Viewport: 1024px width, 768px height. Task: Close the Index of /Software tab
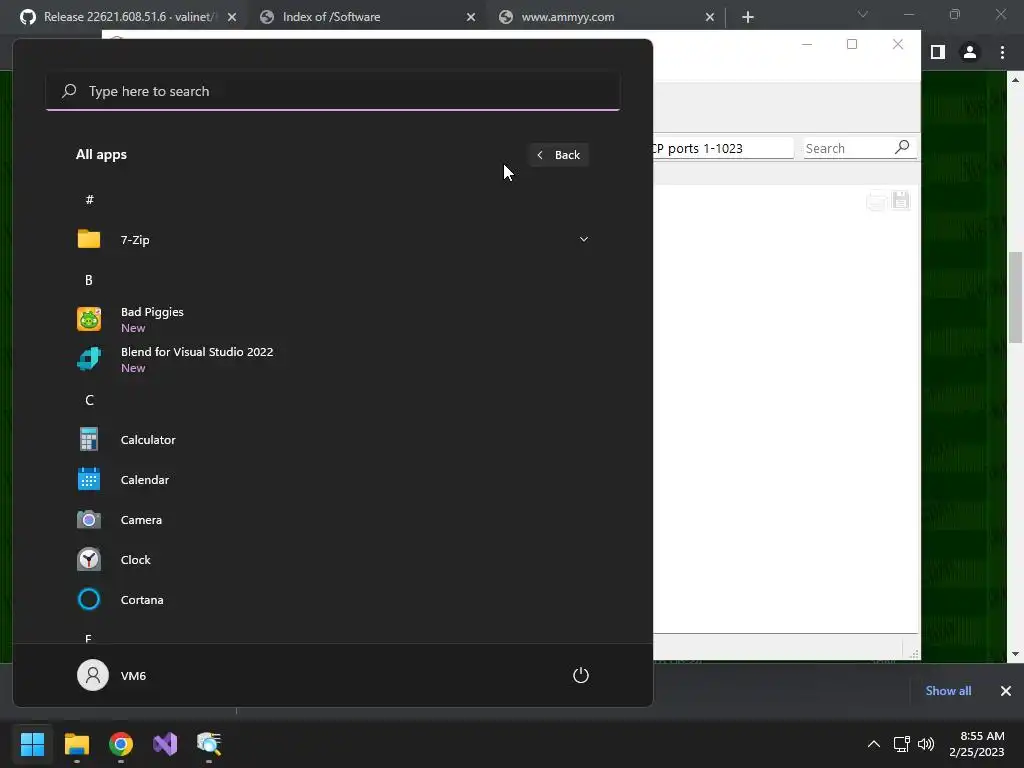pyautogui.click(x=471, y=17)
